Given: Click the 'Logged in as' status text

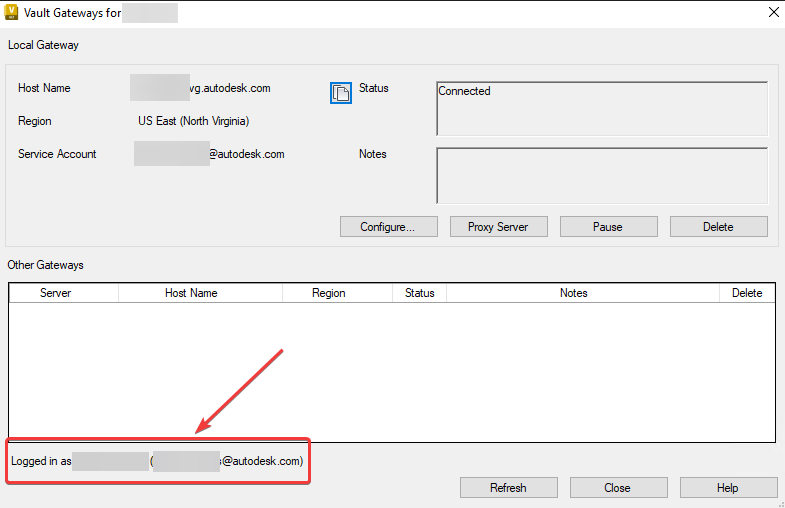Looking at the screenshot, I should tap(41, 461).
